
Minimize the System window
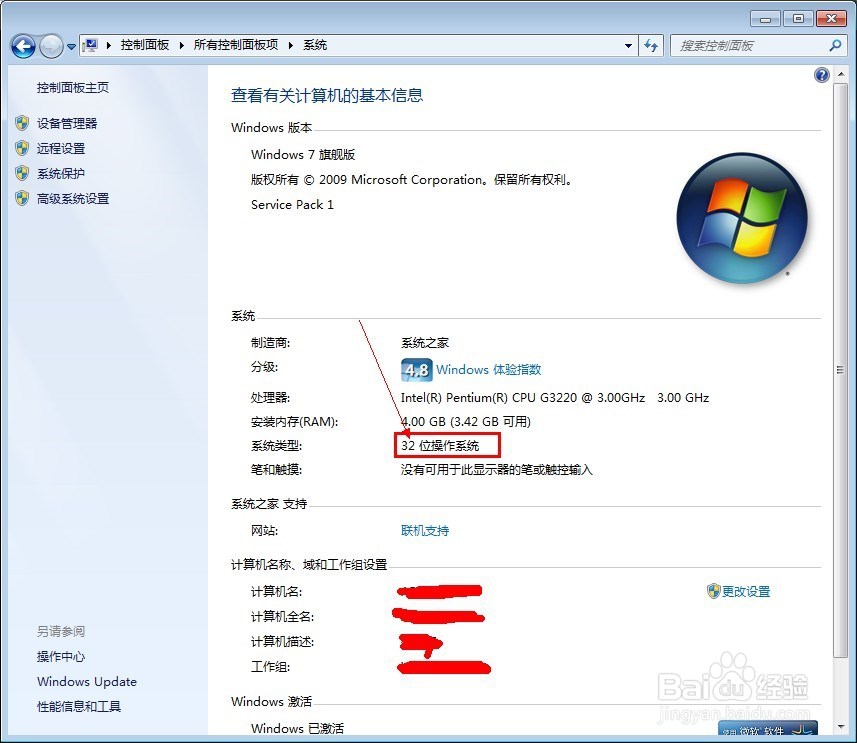(x=765, y=19)
